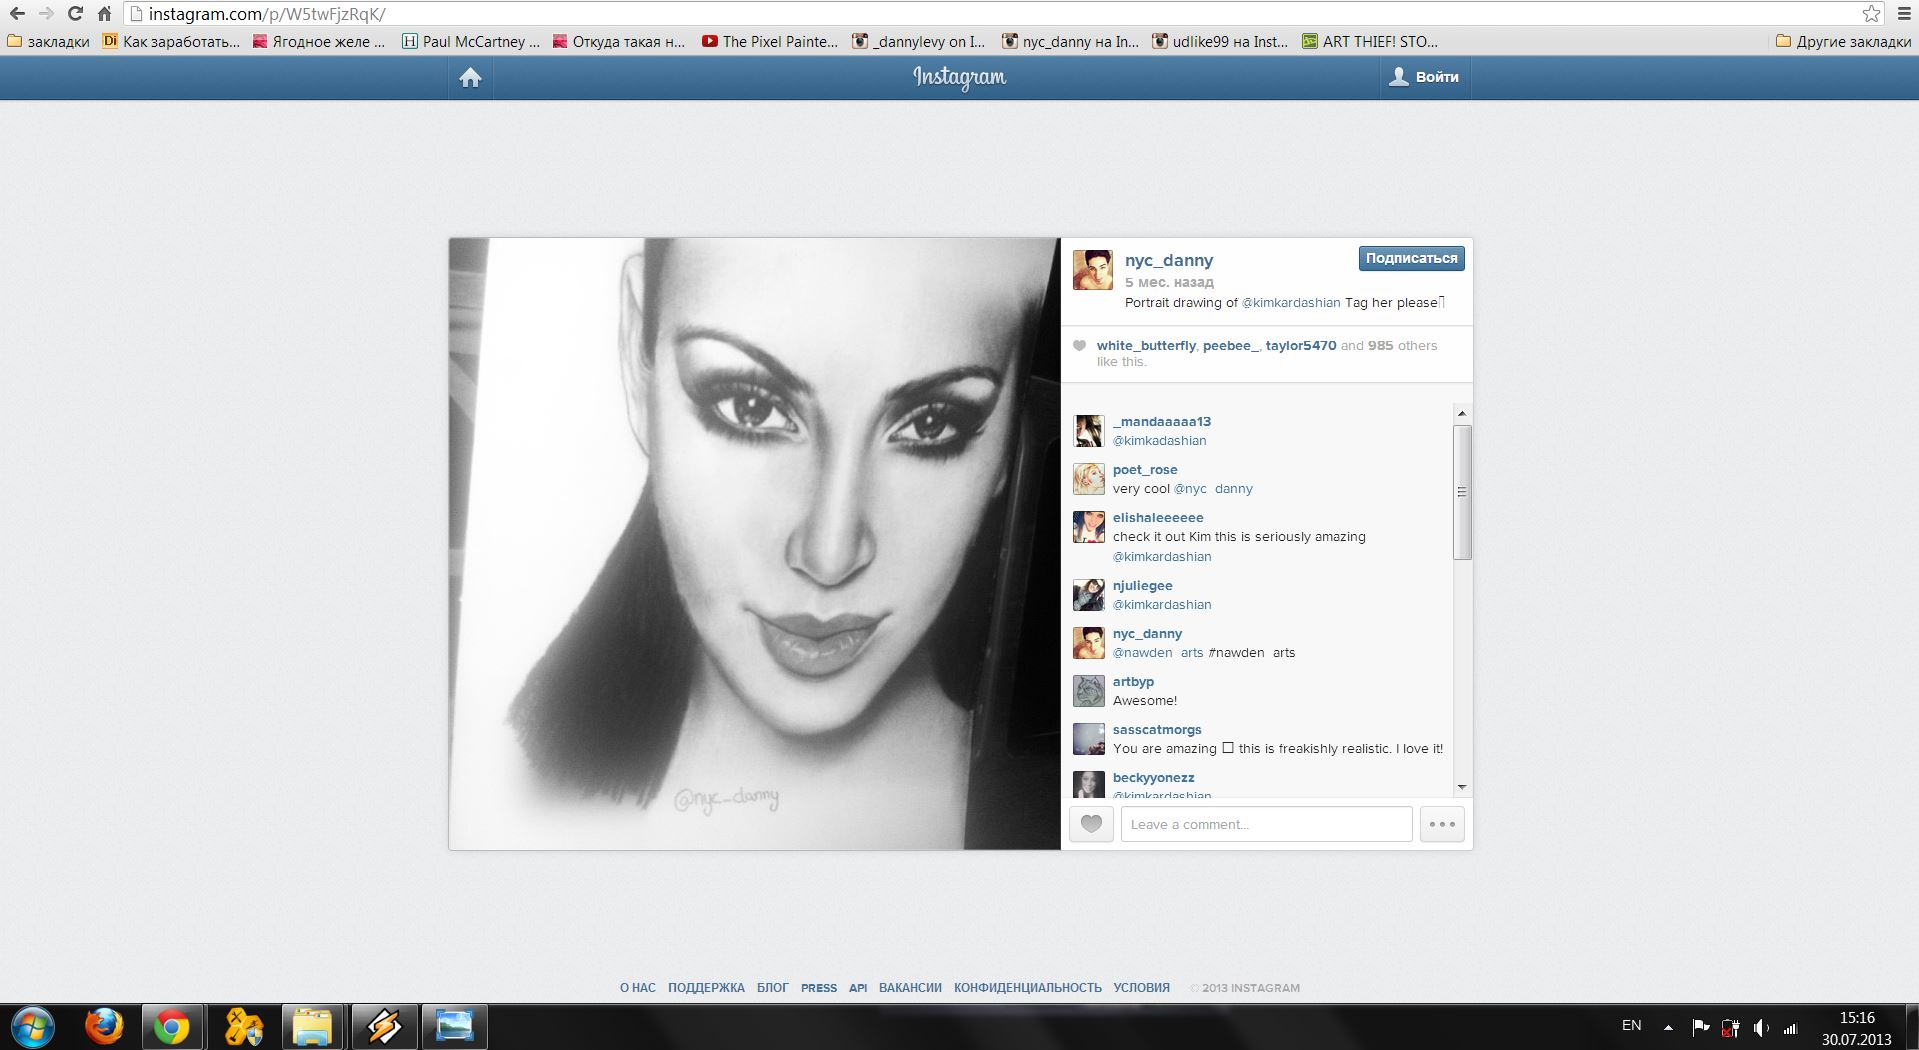Screen dimensions: 1919x1050
Task: Open the 'ВАКАНСИИ' footer link
Action: [x=910, y=988]
